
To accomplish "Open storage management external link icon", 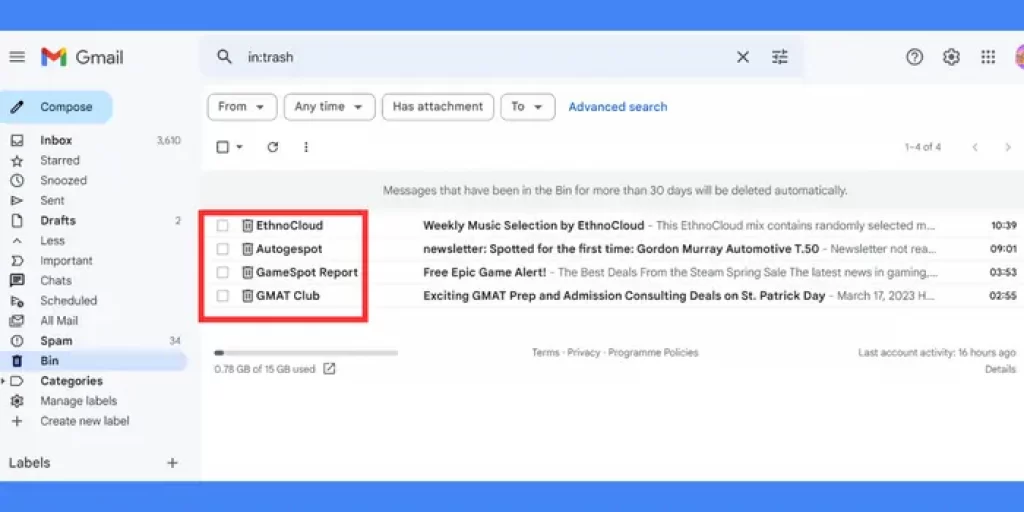I will [x=330, y=369].
